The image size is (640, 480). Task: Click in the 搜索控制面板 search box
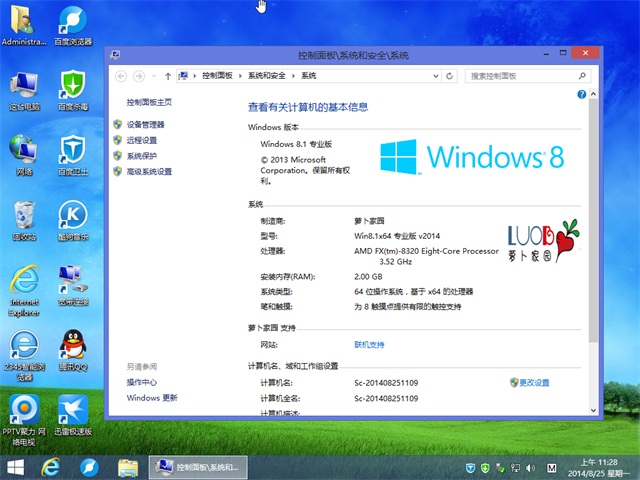pyautogui.click(x=520, y=75)
